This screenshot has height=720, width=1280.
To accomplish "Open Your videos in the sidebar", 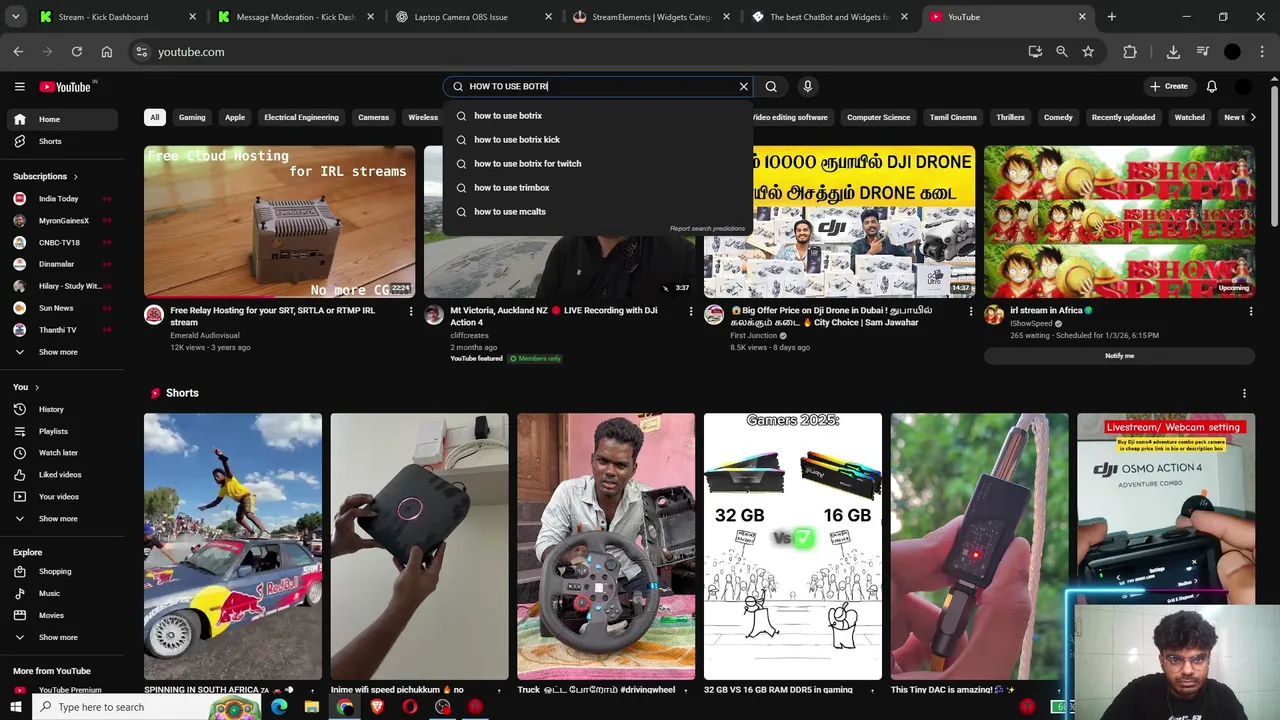I will [60, 497].
